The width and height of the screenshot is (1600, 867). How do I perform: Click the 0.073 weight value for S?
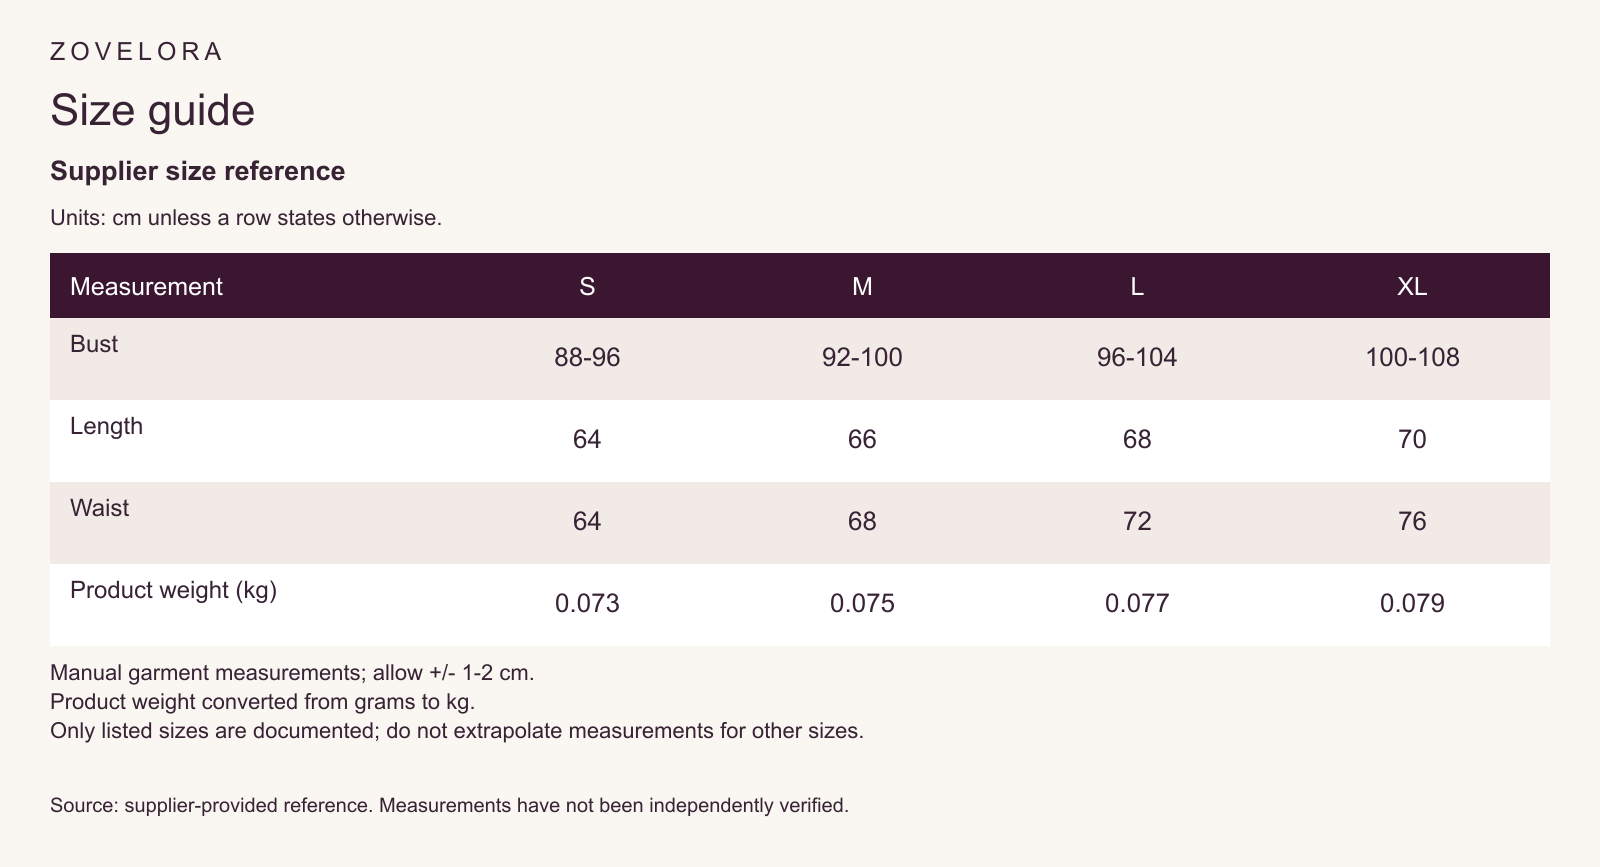pyautogui.click(x=587, y=603)
